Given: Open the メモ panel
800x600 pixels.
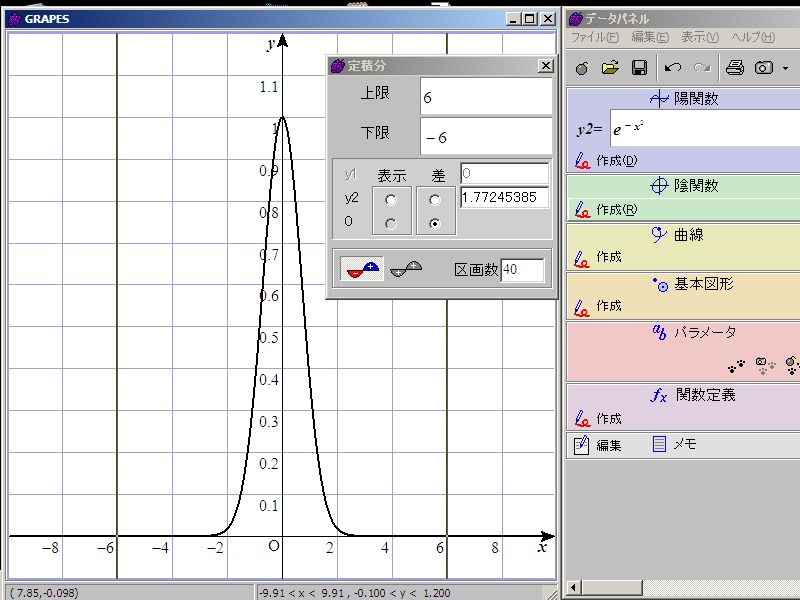Looking at the screenshot, I should (675, 445).
